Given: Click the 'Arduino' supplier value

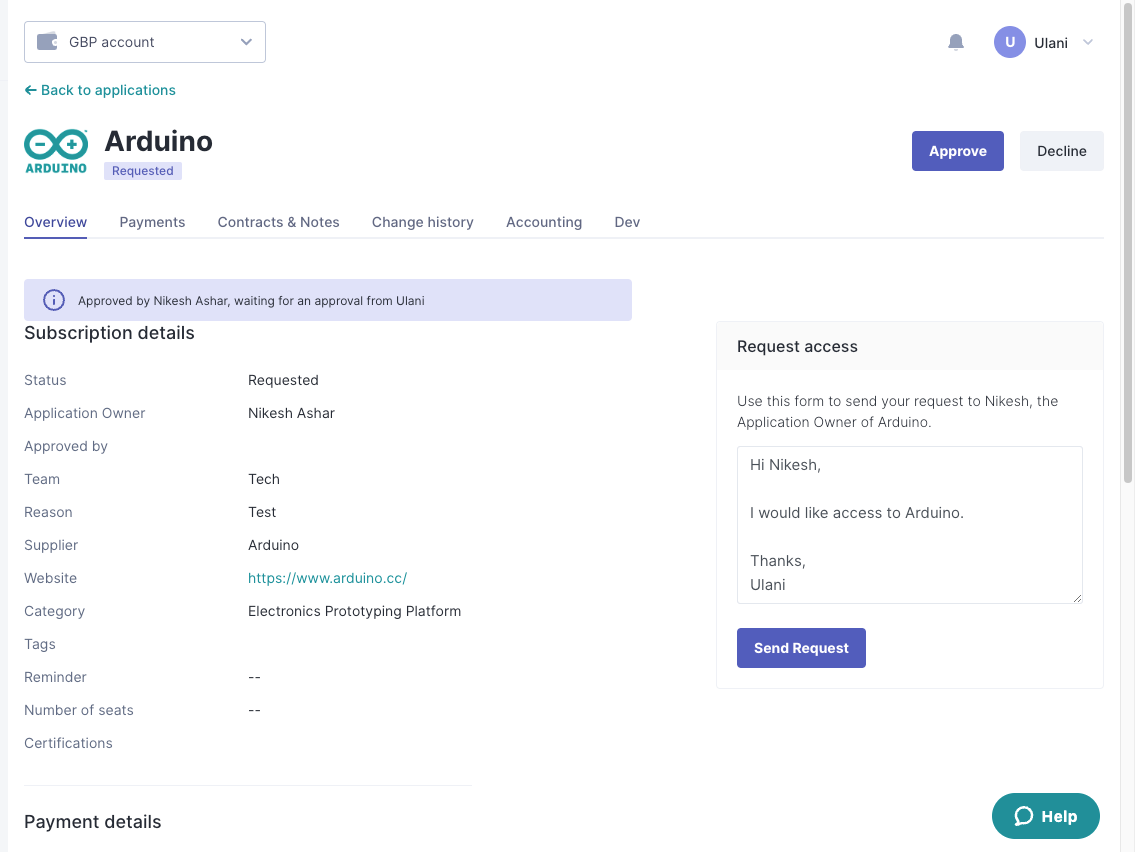Looking at the screenshot, I should click(x=273, y=545).
